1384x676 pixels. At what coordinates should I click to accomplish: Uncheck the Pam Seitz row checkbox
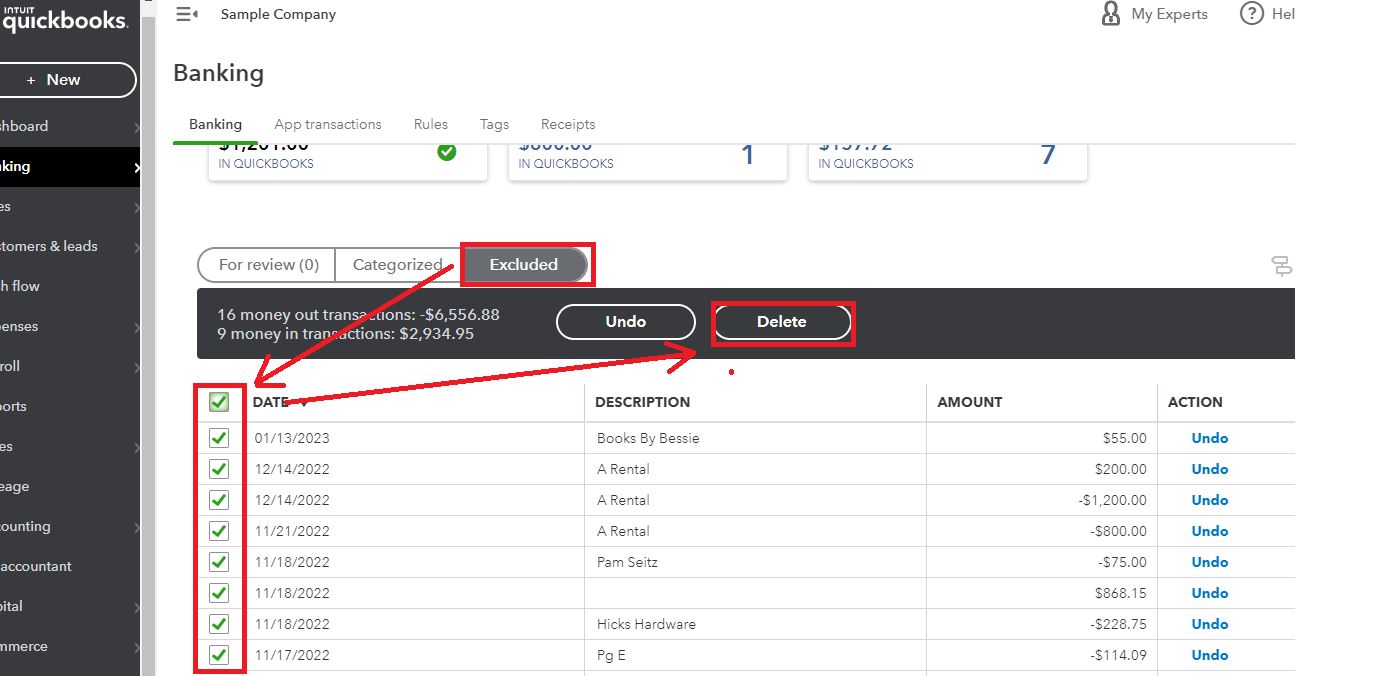coord(219,562)
